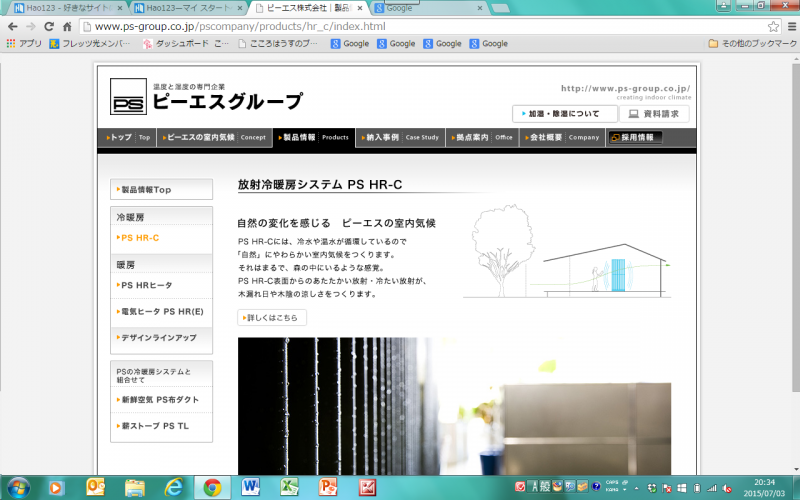Bookmark this page with the star icon

click(x=773, y=27)
